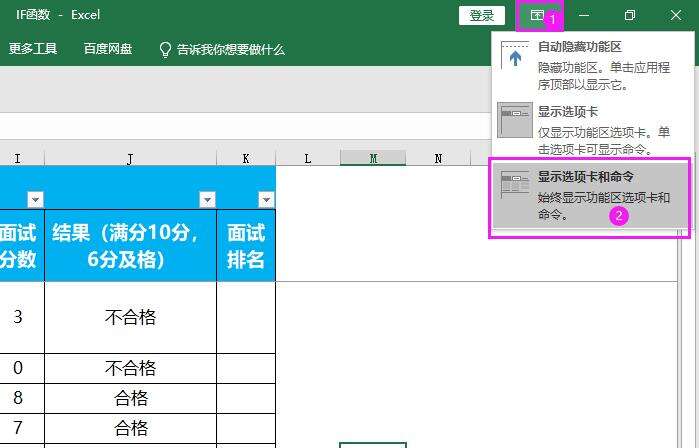The width and height of the screenshot is (699, 448).
Task: Select 不合格 cell beside score 3
Action: click(x=130, y=317)
